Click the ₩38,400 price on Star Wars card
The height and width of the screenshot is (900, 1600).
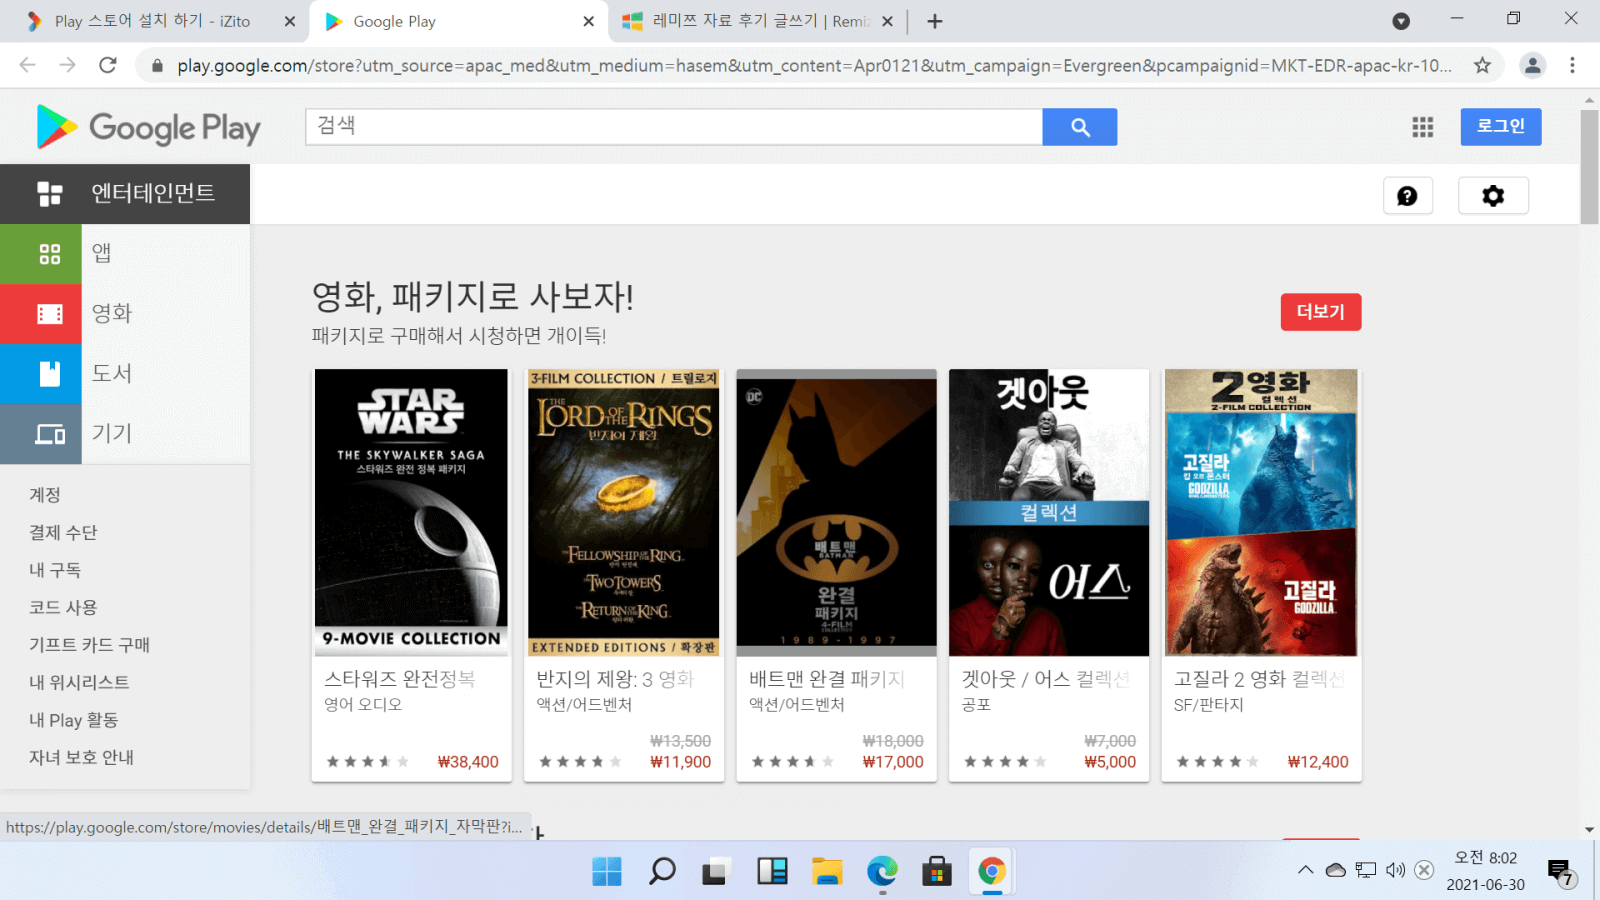click(468, 762)
